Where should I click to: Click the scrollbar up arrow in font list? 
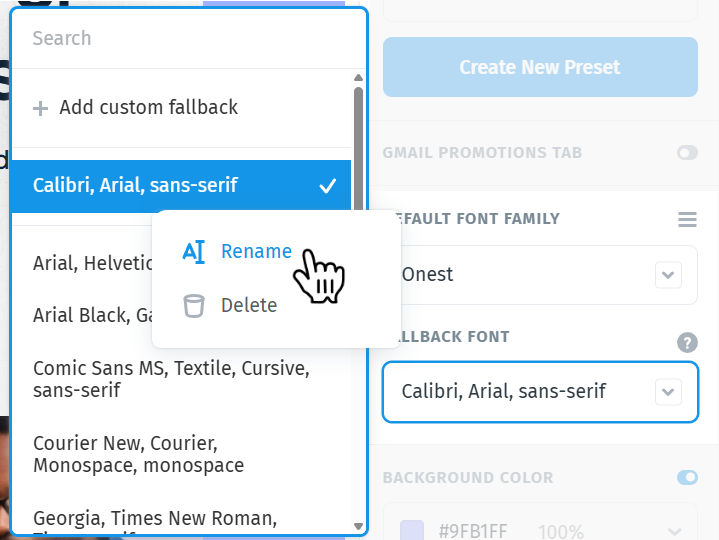pos(359,78)
